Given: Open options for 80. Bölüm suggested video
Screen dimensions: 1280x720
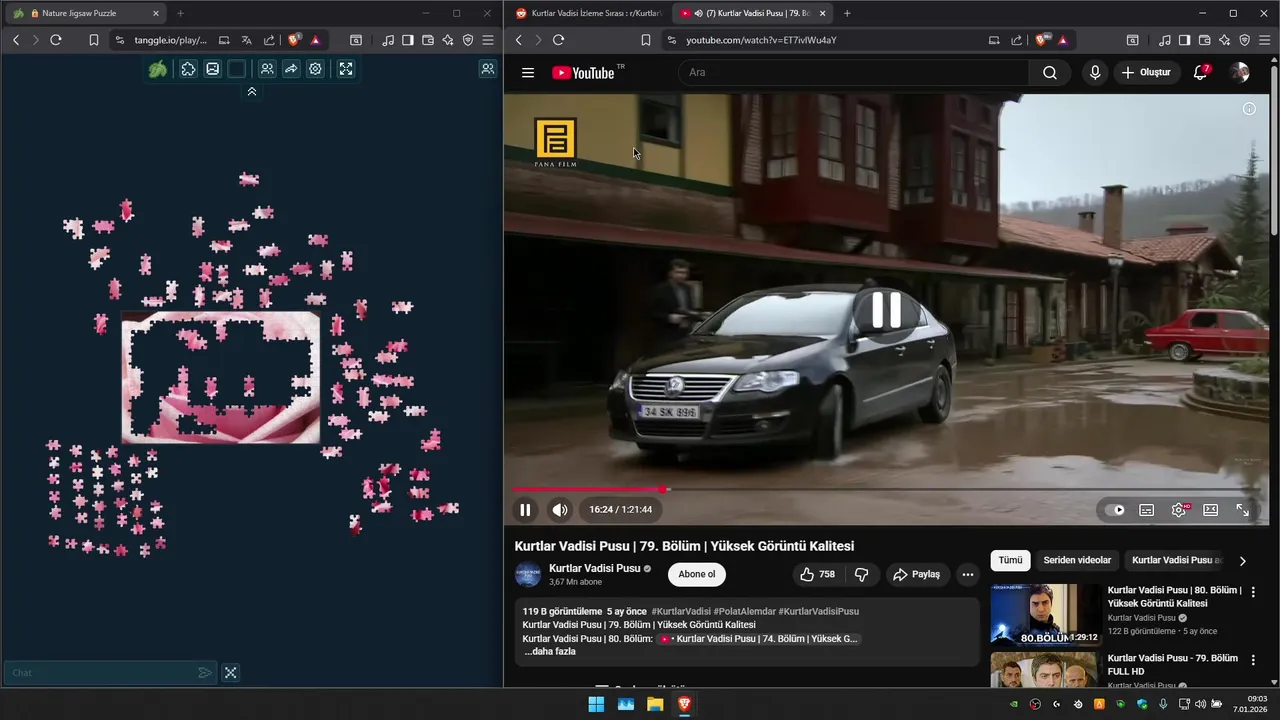Looking at the screenshot, I should pos(1253,592).
